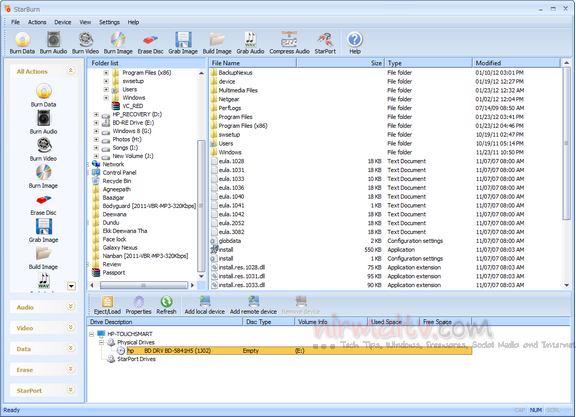This screenshot has height=417, width=576.
Task: Expand the Video sidebar section
Action: click(71, 327)
